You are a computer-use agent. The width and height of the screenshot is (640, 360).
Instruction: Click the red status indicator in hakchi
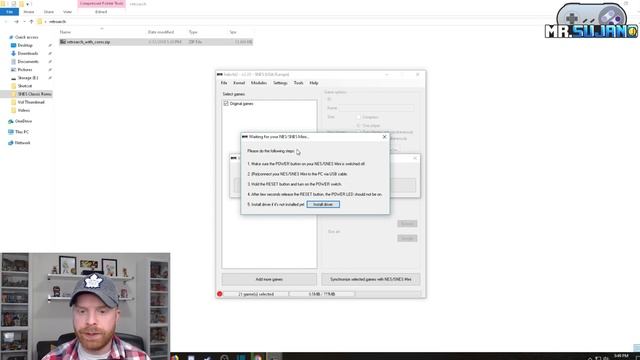pos(220,294)
